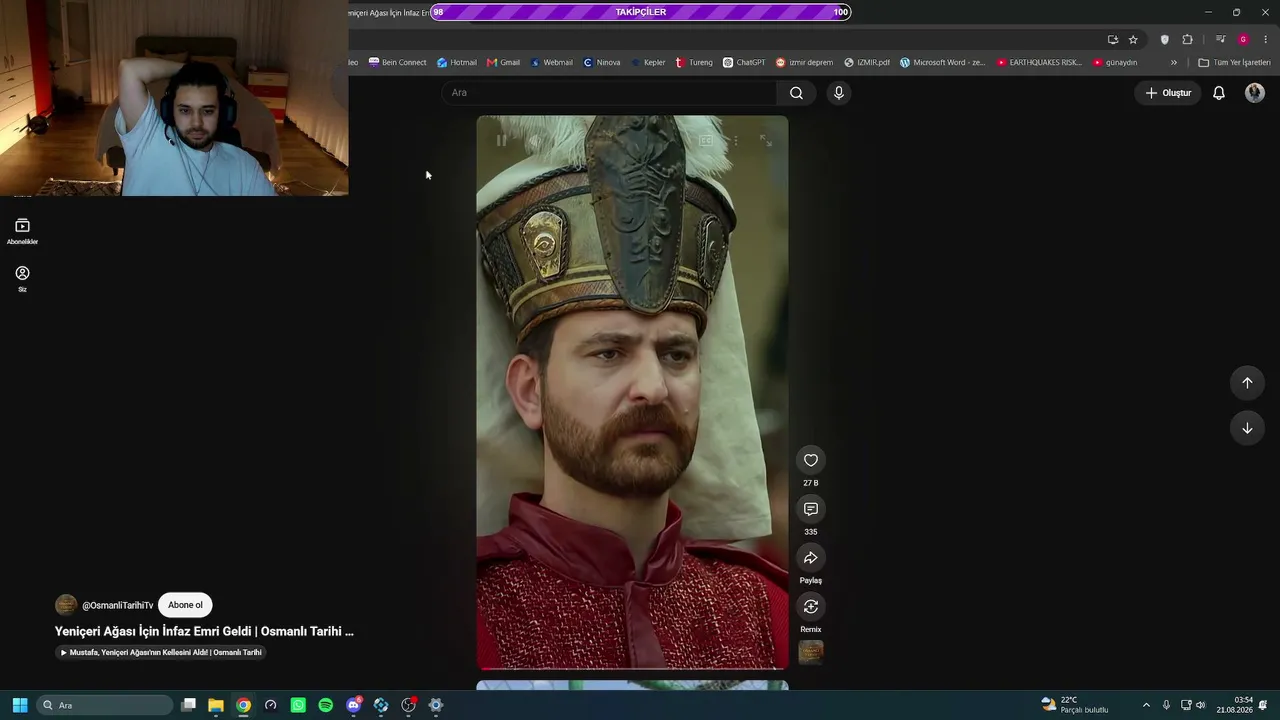Open Task View on the taskbar

188,705
